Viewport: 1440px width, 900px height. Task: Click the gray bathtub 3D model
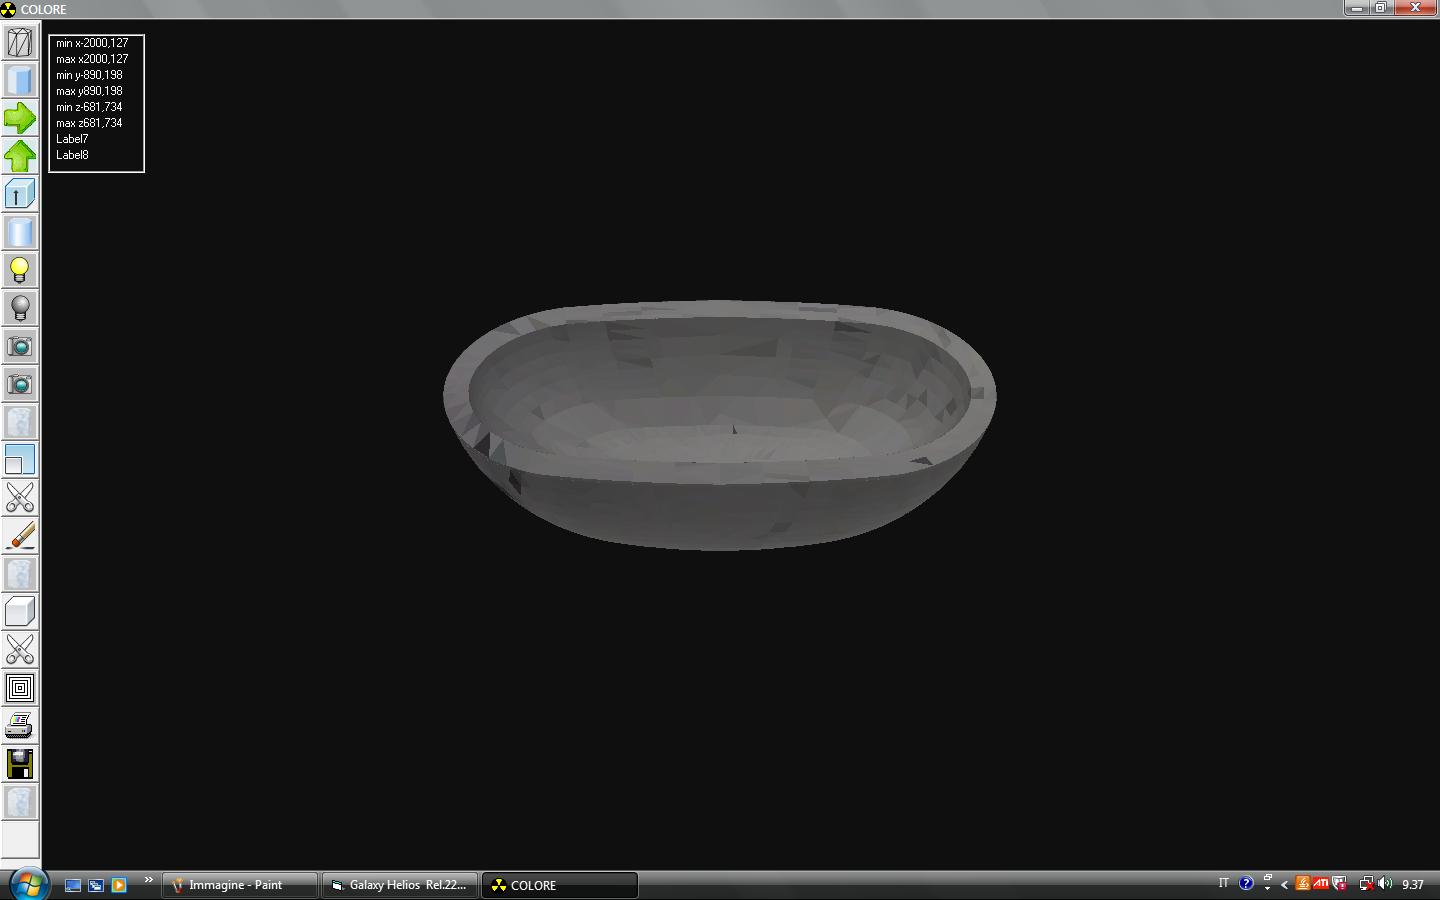(720, 425)
